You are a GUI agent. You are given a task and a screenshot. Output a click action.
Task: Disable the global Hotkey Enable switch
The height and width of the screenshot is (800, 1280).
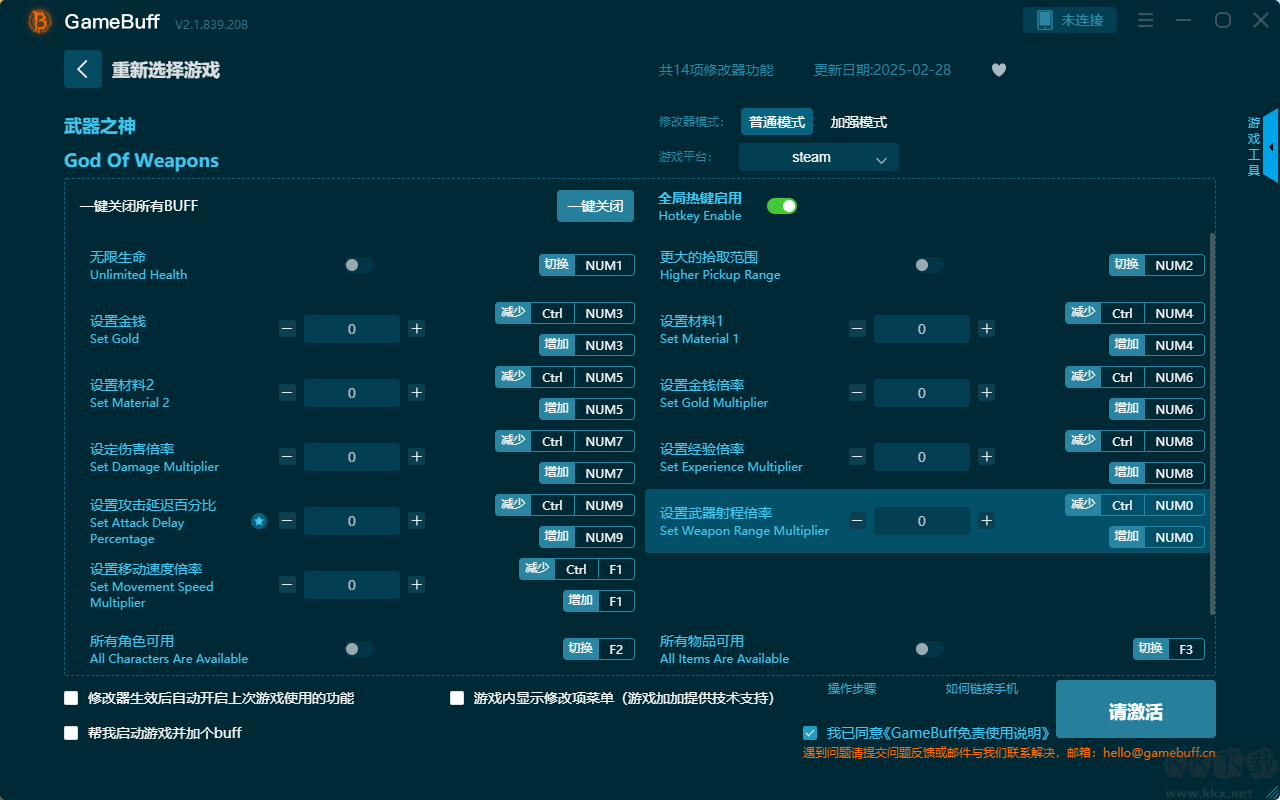pos(782,206)
